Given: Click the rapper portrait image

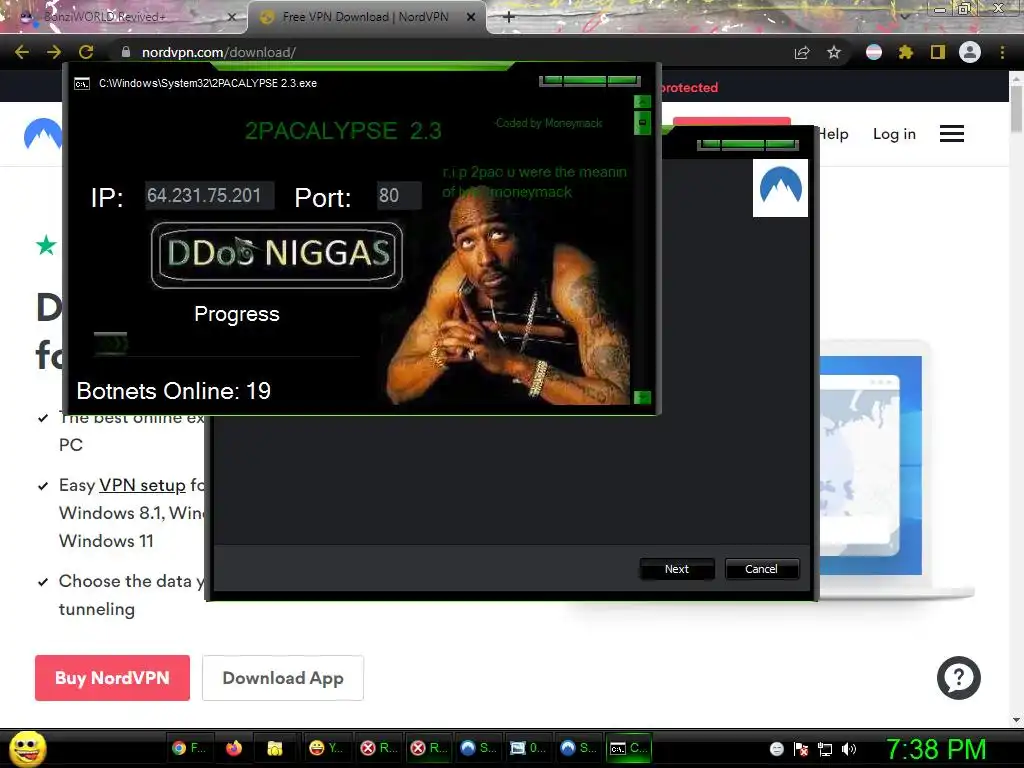Looking at the screenshot, I should [509, 297].
